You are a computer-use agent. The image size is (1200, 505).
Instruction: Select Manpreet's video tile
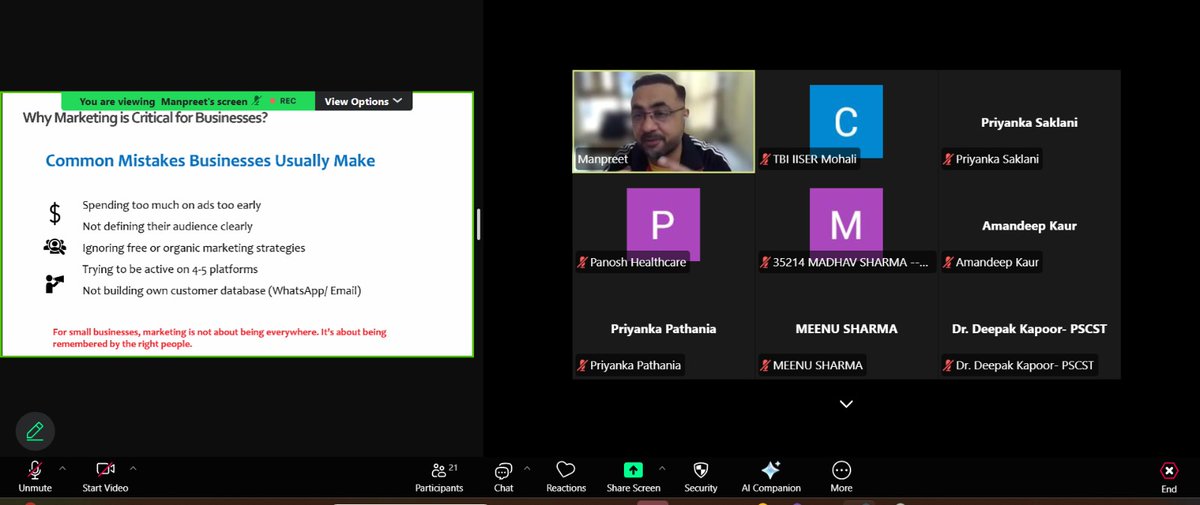click(663, 121)
